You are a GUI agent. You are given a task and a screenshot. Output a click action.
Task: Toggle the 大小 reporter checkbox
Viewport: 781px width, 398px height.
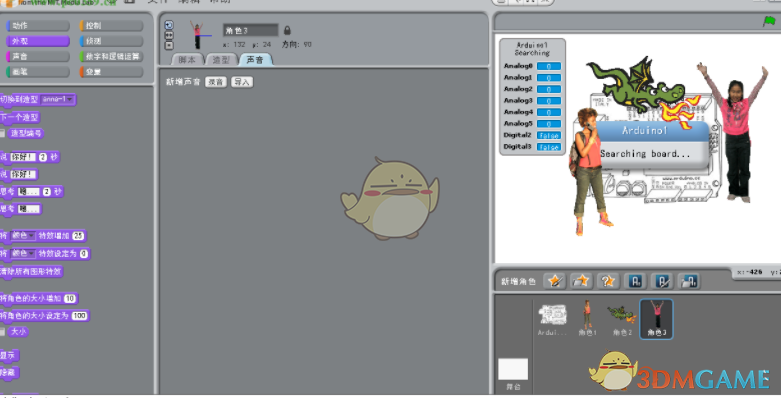2,332
